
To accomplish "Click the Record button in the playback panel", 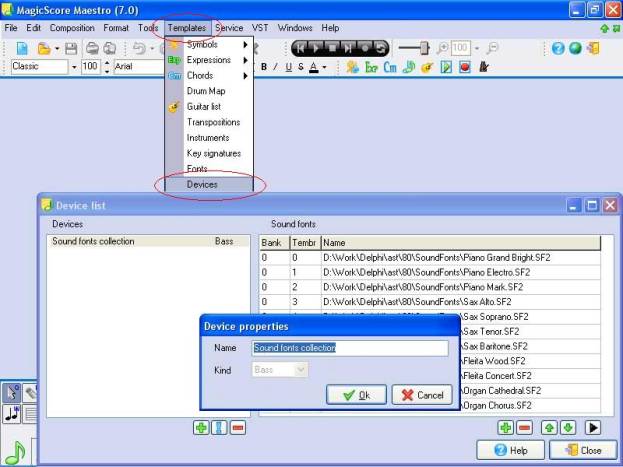I will [364, 48].
